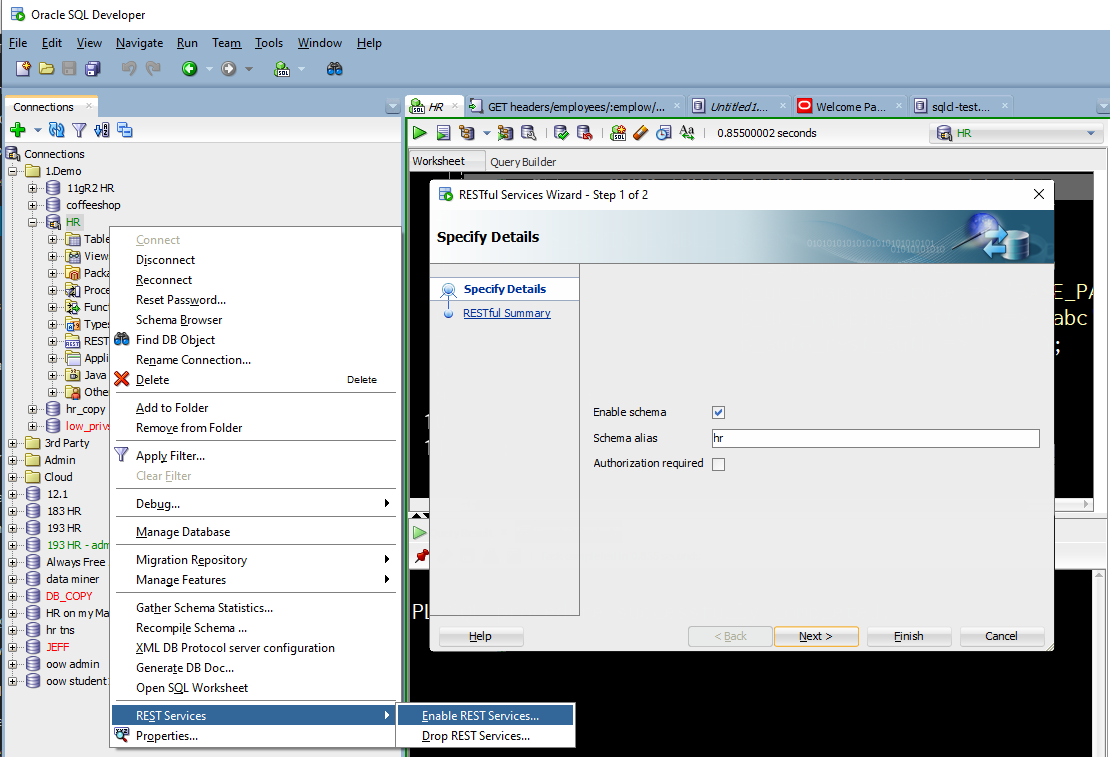Collapse the 1.Demo folder node
1110x757 pixels.
click(13, 171)
